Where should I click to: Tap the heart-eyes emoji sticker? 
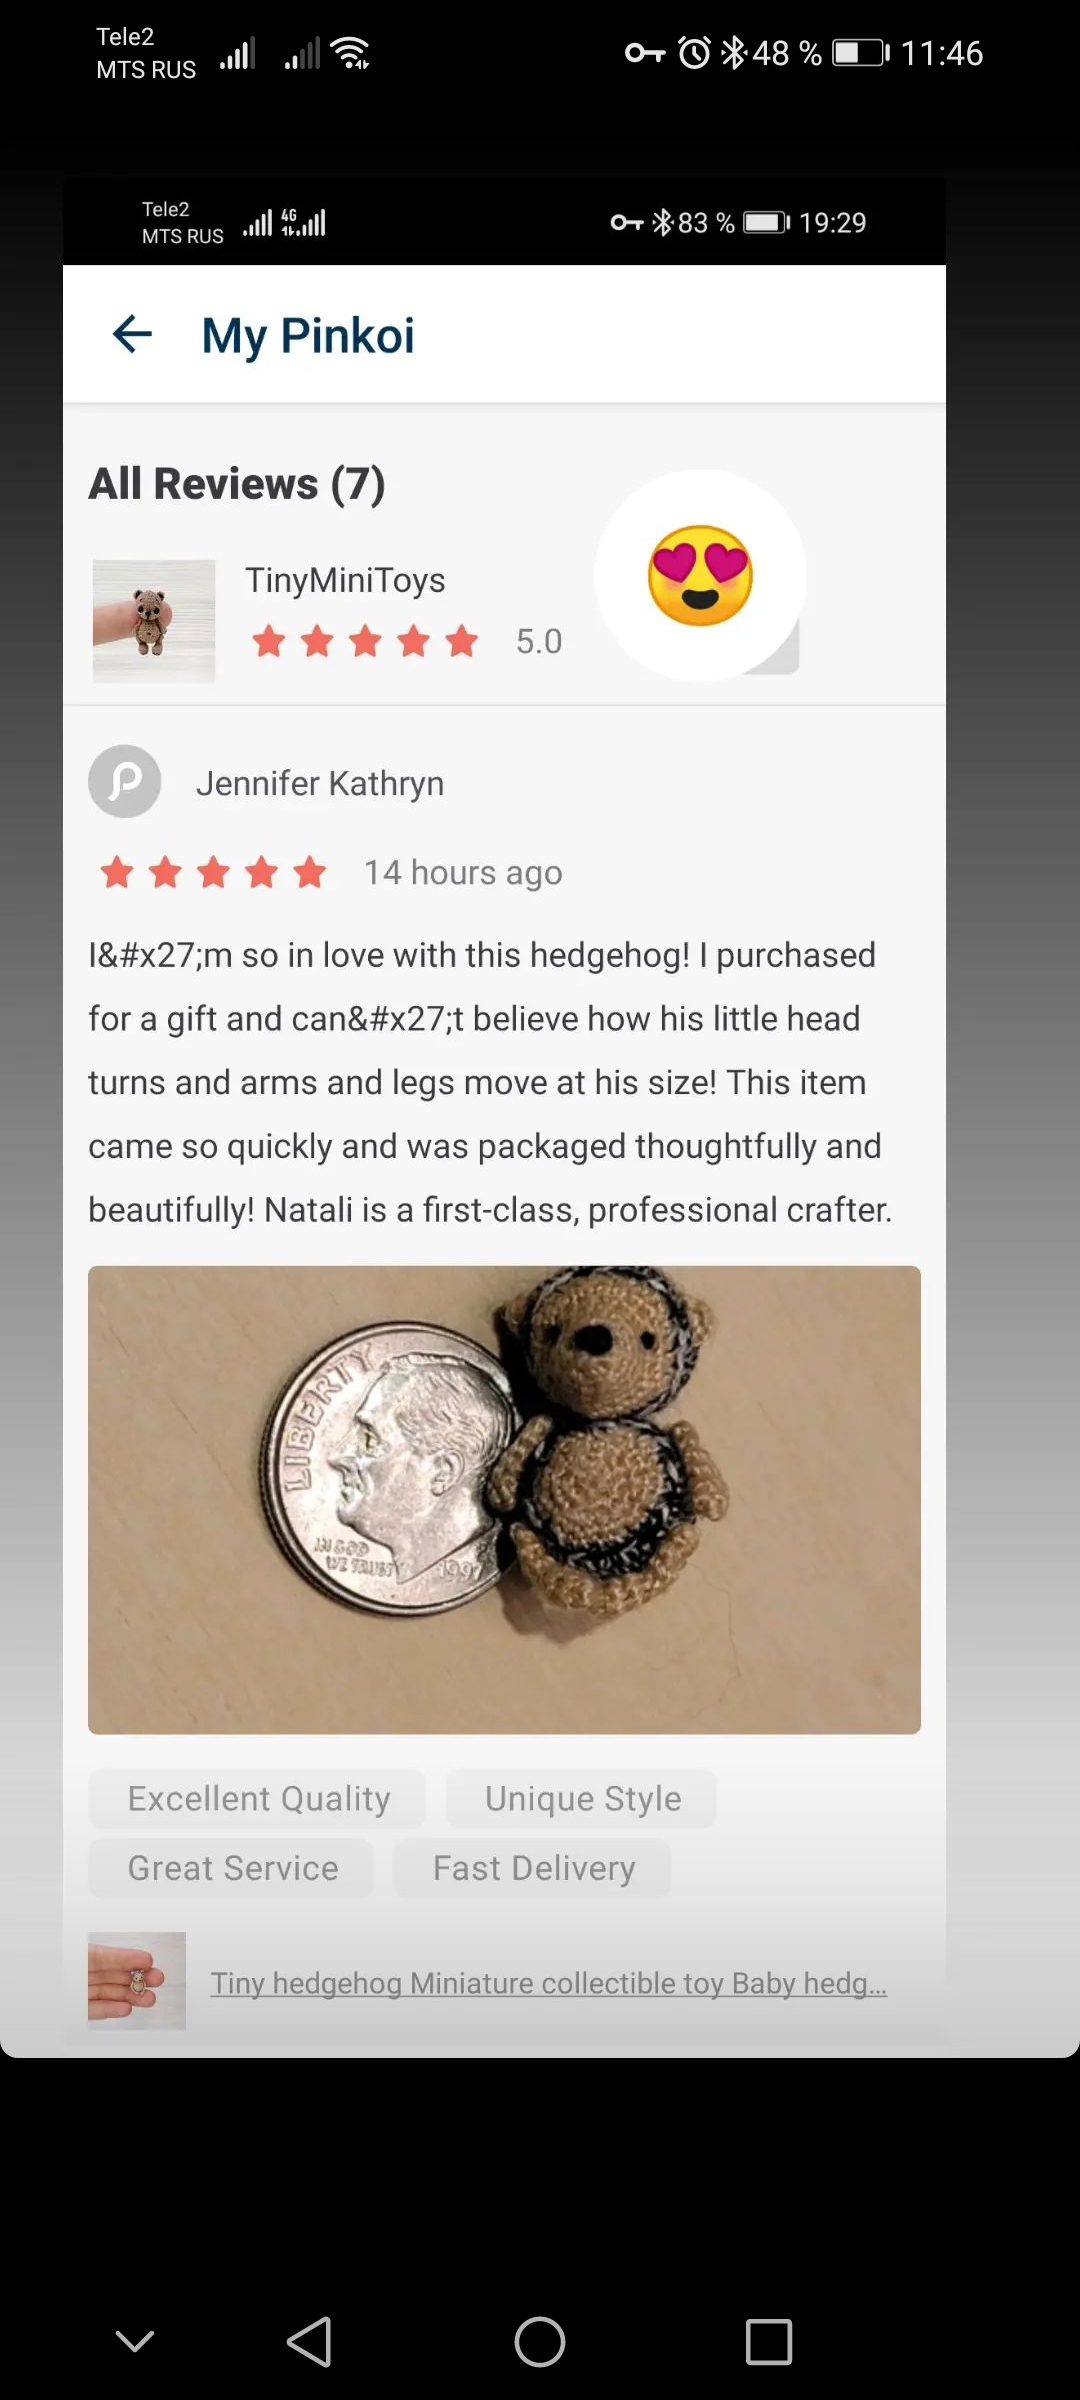(700, 576)
